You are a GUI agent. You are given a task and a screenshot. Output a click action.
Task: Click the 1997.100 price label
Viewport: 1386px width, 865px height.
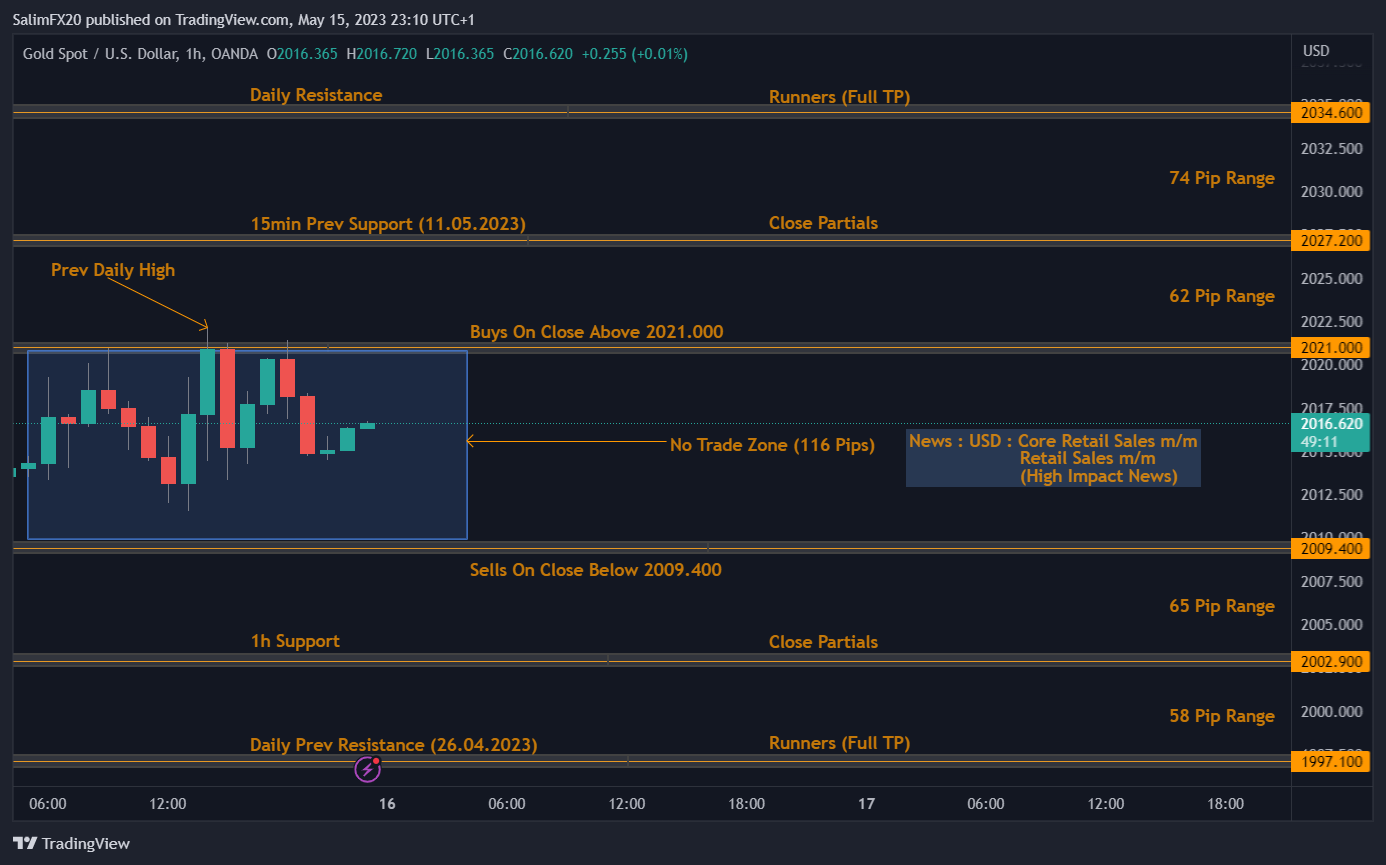click(1331, 761)
